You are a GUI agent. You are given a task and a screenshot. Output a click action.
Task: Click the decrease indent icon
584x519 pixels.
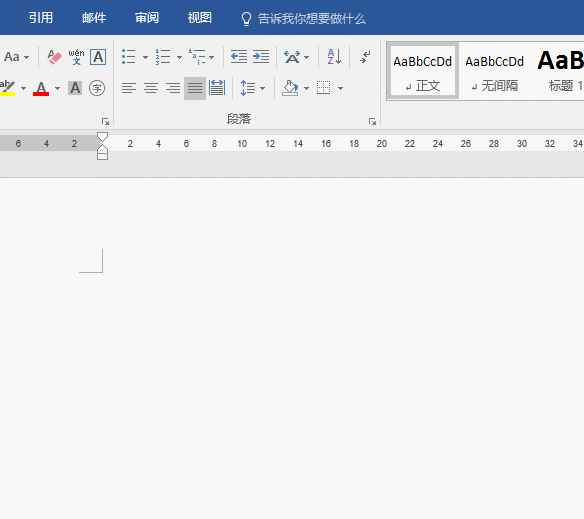point(239,57)
